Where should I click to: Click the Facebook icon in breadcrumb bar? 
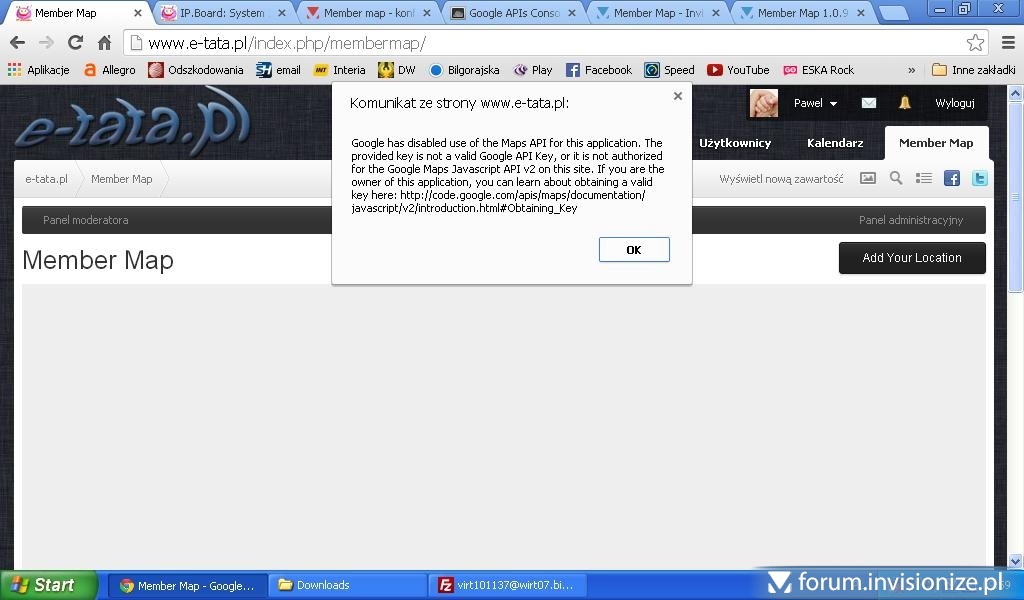pyautogui.click(x=952, y=178)
